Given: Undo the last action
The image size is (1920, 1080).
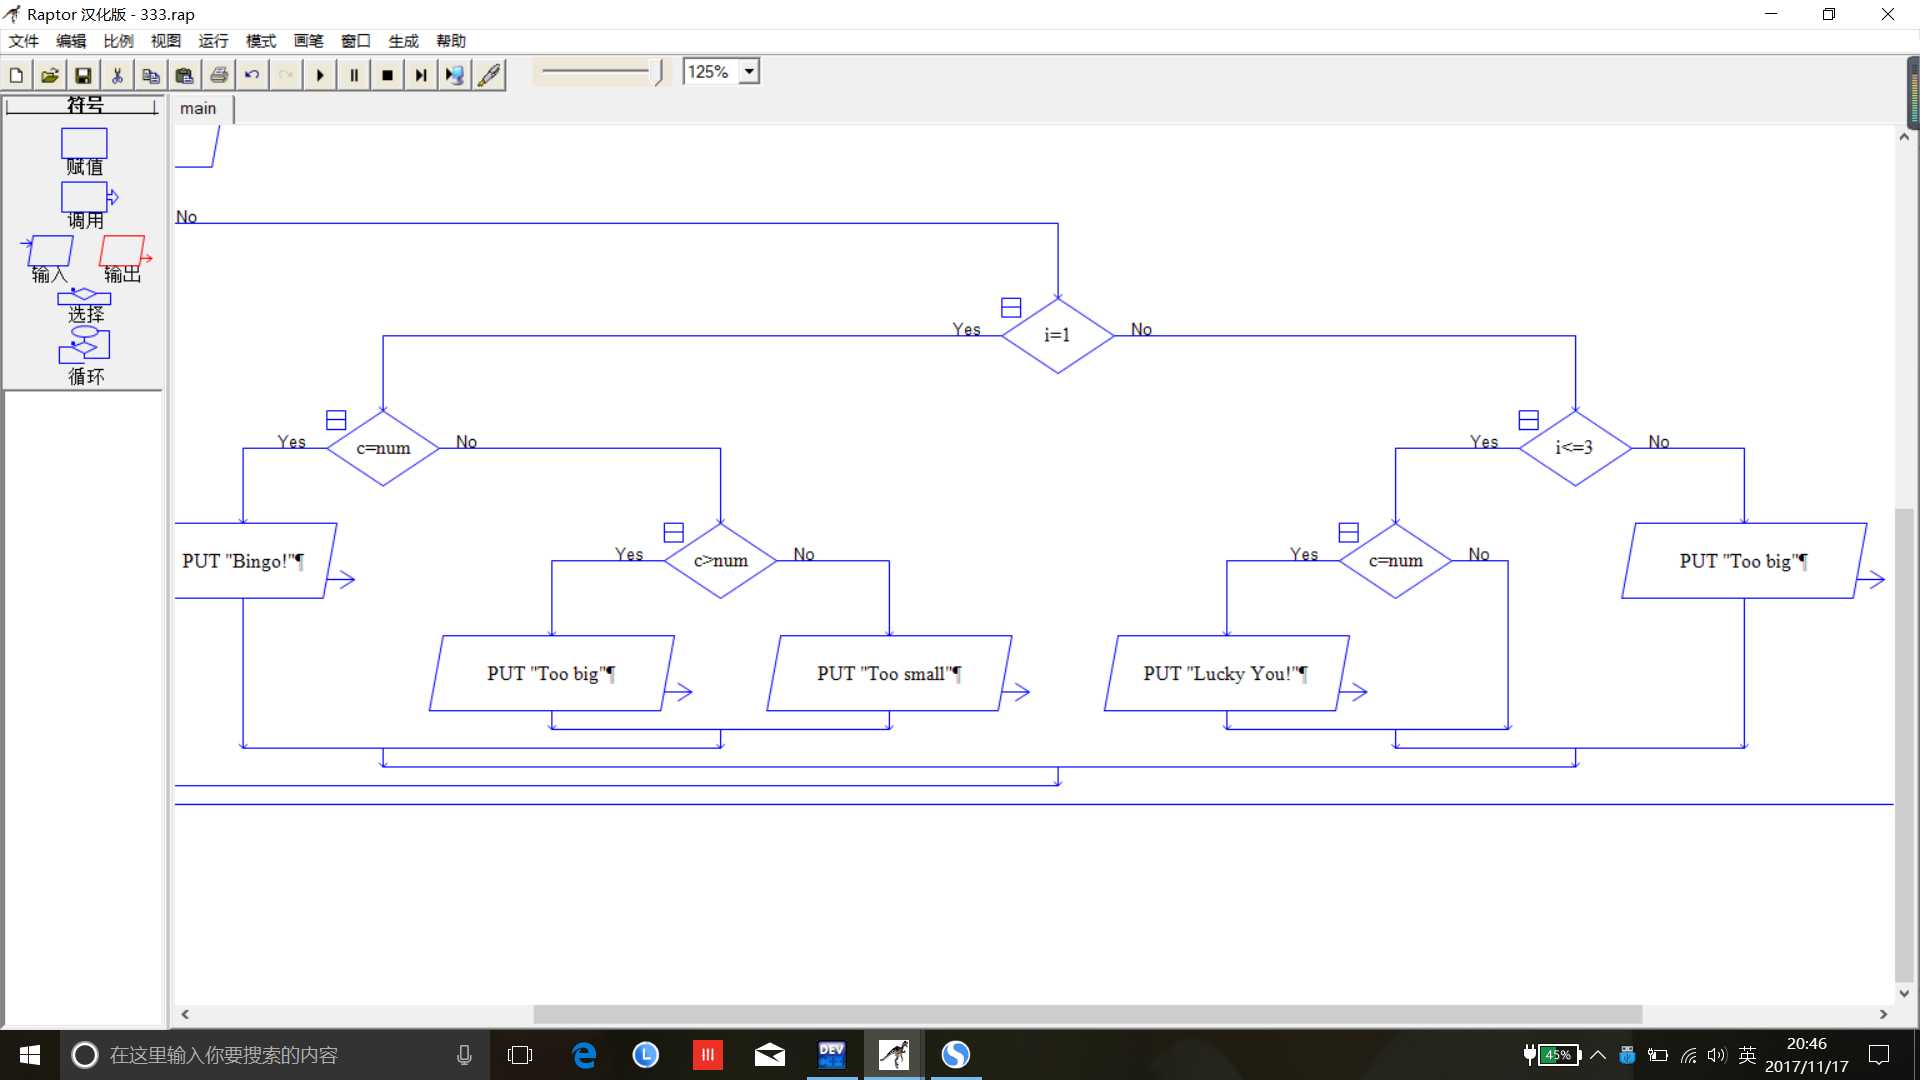Looking at the screenshot, I should coord(252,75).
